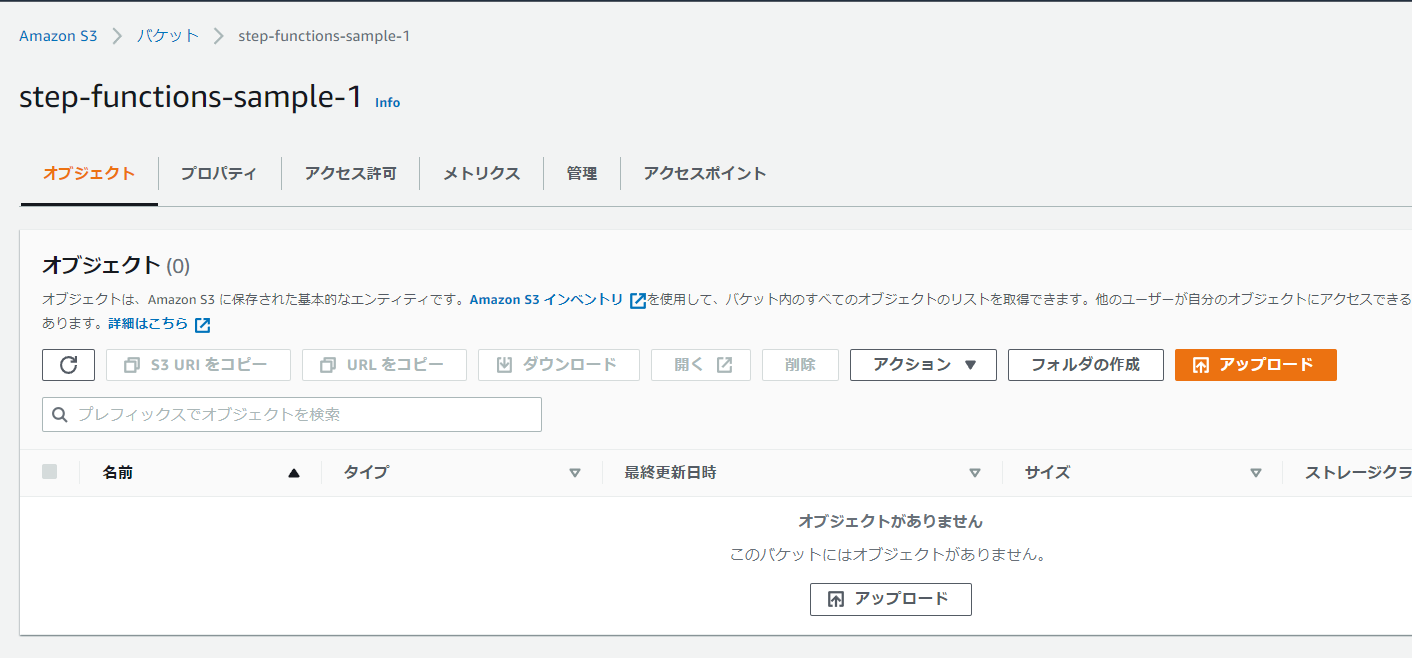Switch to the プロパティ tab

pos(219,172)
